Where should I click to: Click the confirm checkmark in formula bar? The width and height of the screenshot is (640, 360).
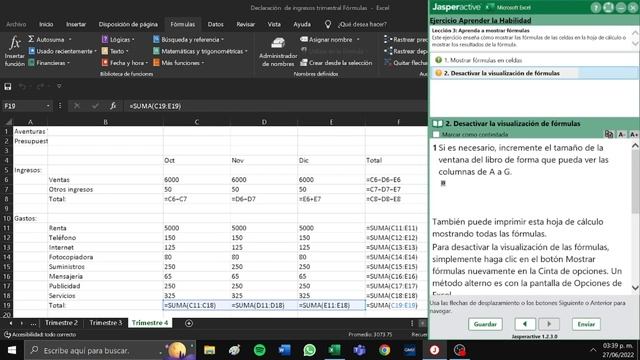pyautogui.click(x=95, y=106)
